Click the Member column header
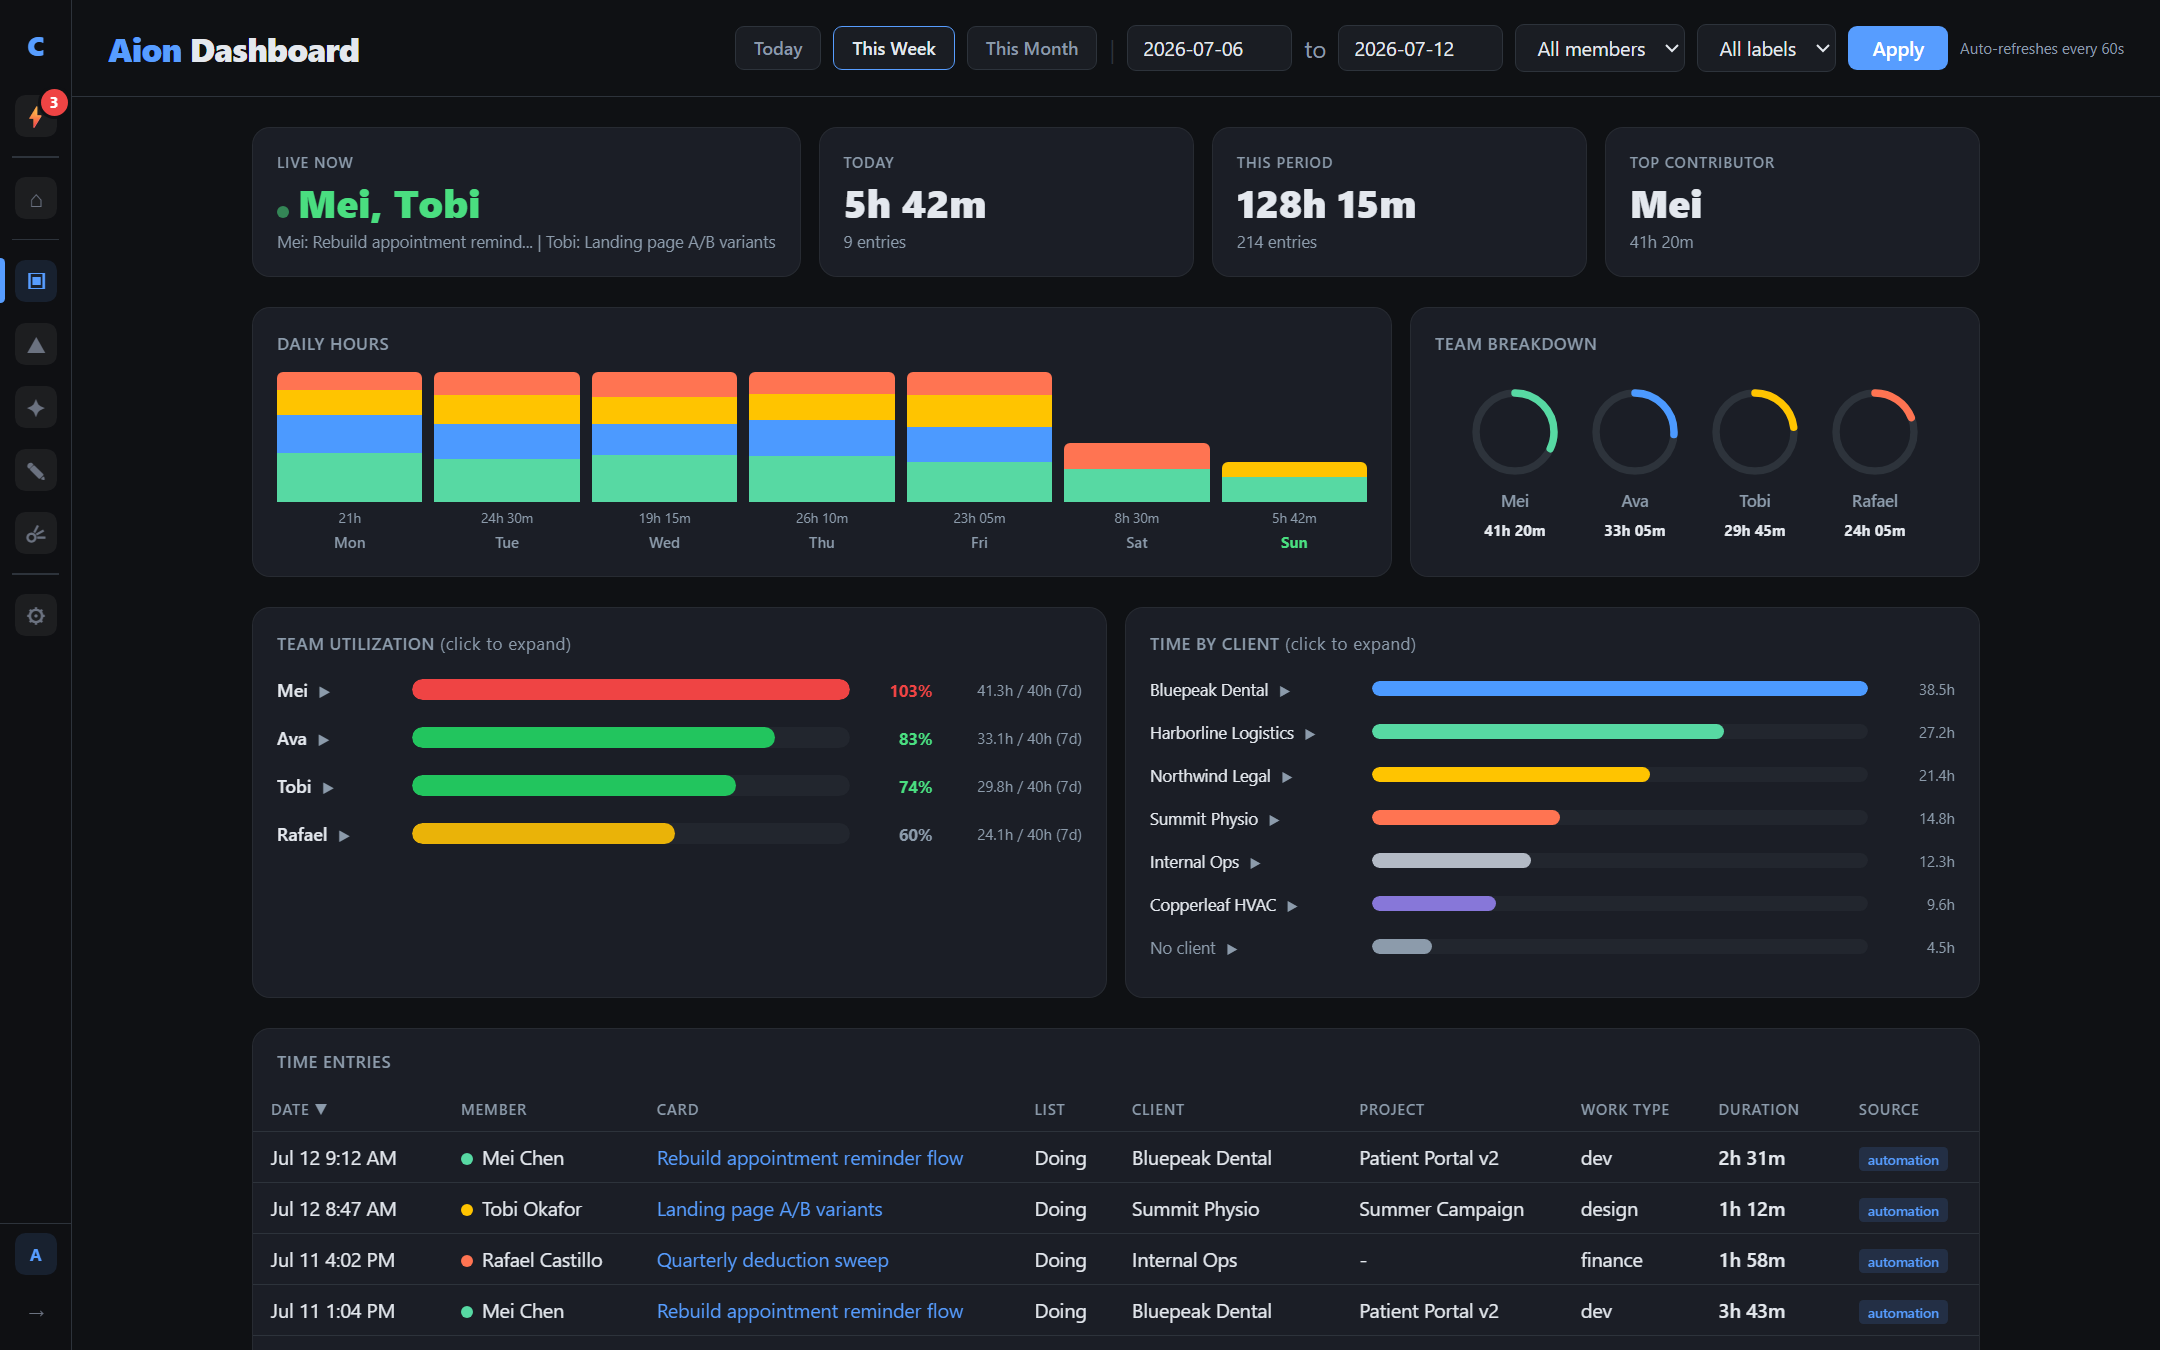Screen dimensions: 2160x1350 [x=494, y=1110]
